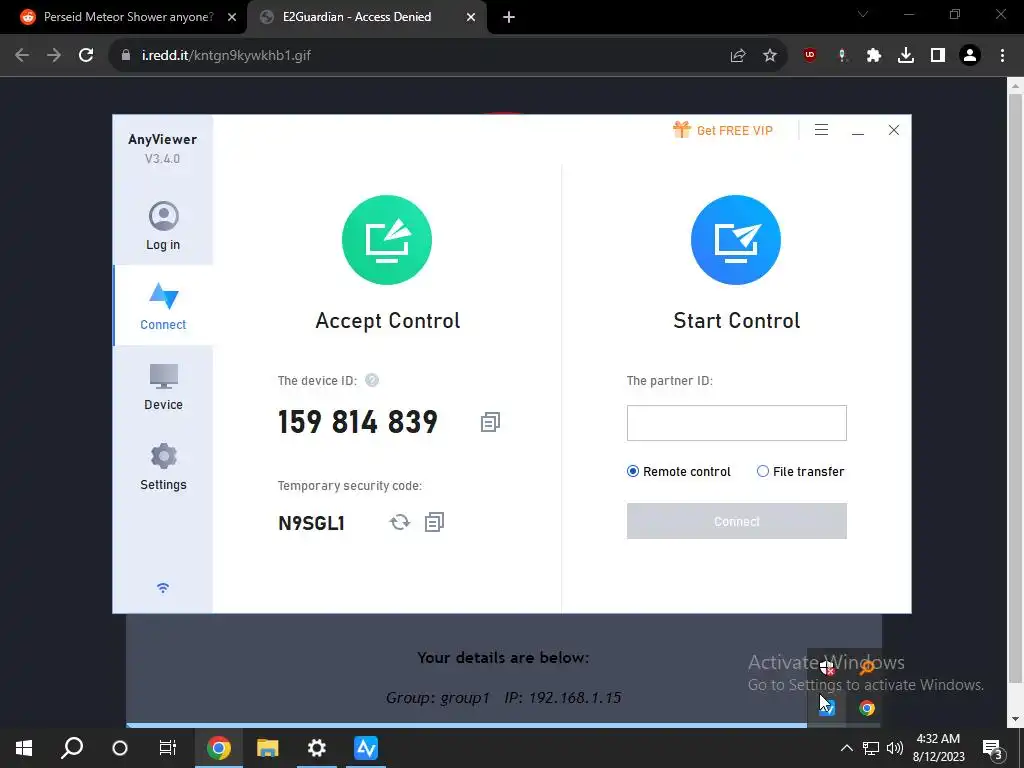This screenshot has height=768, width=1024.
Task: Switch to E2Guardian Access Denied tab
Action: pyautogui.click(x=357, y=17)
